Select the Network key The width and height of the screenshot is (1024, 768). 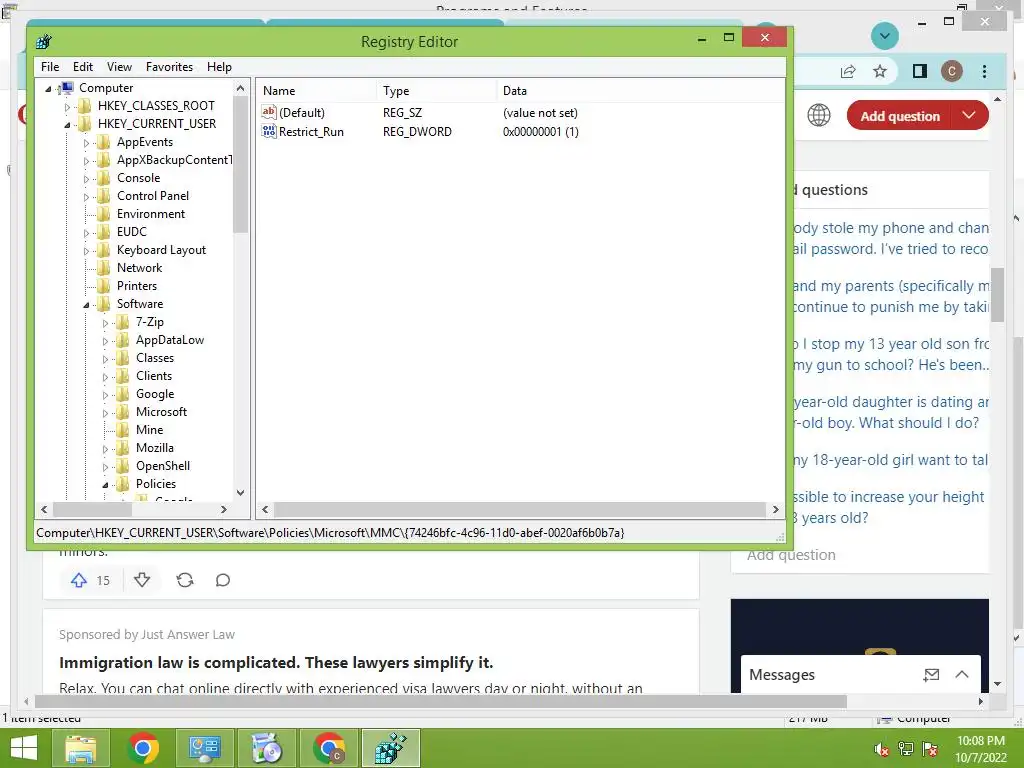coord(139,268)
